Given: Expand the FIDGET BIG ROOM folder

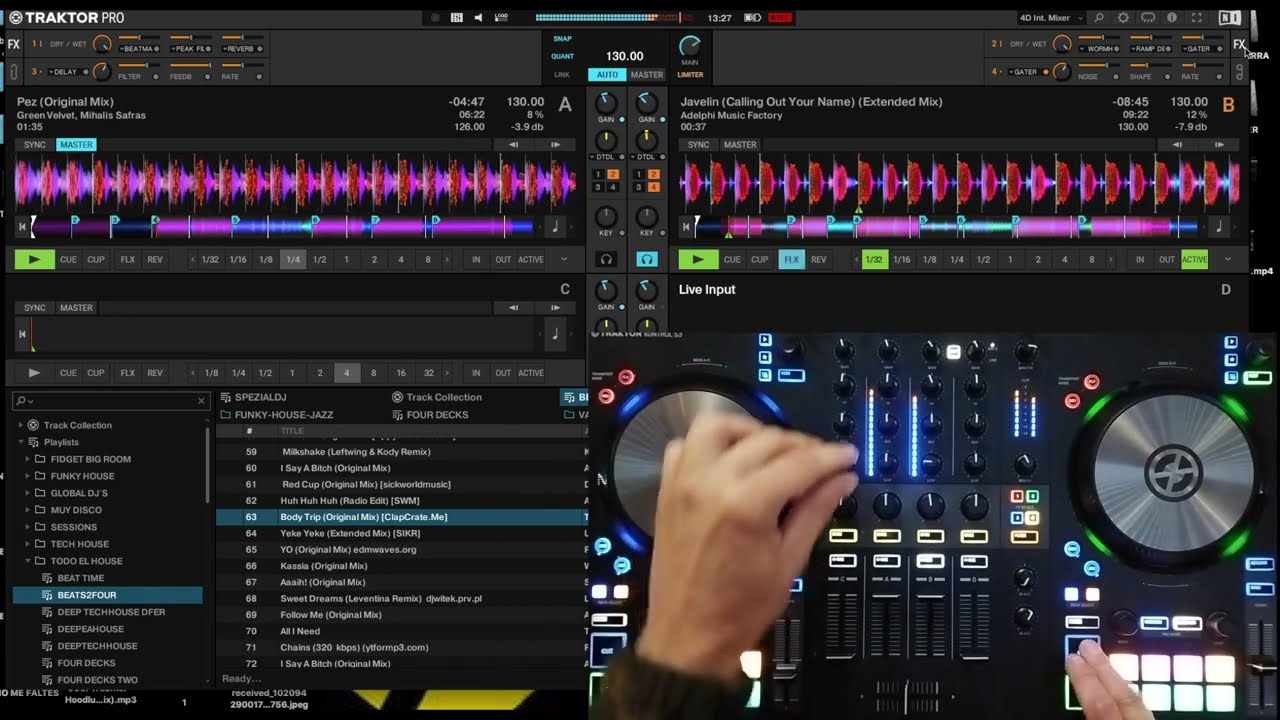Looking at the screenshot, I should pyautogui.click(x=28, y=459).
